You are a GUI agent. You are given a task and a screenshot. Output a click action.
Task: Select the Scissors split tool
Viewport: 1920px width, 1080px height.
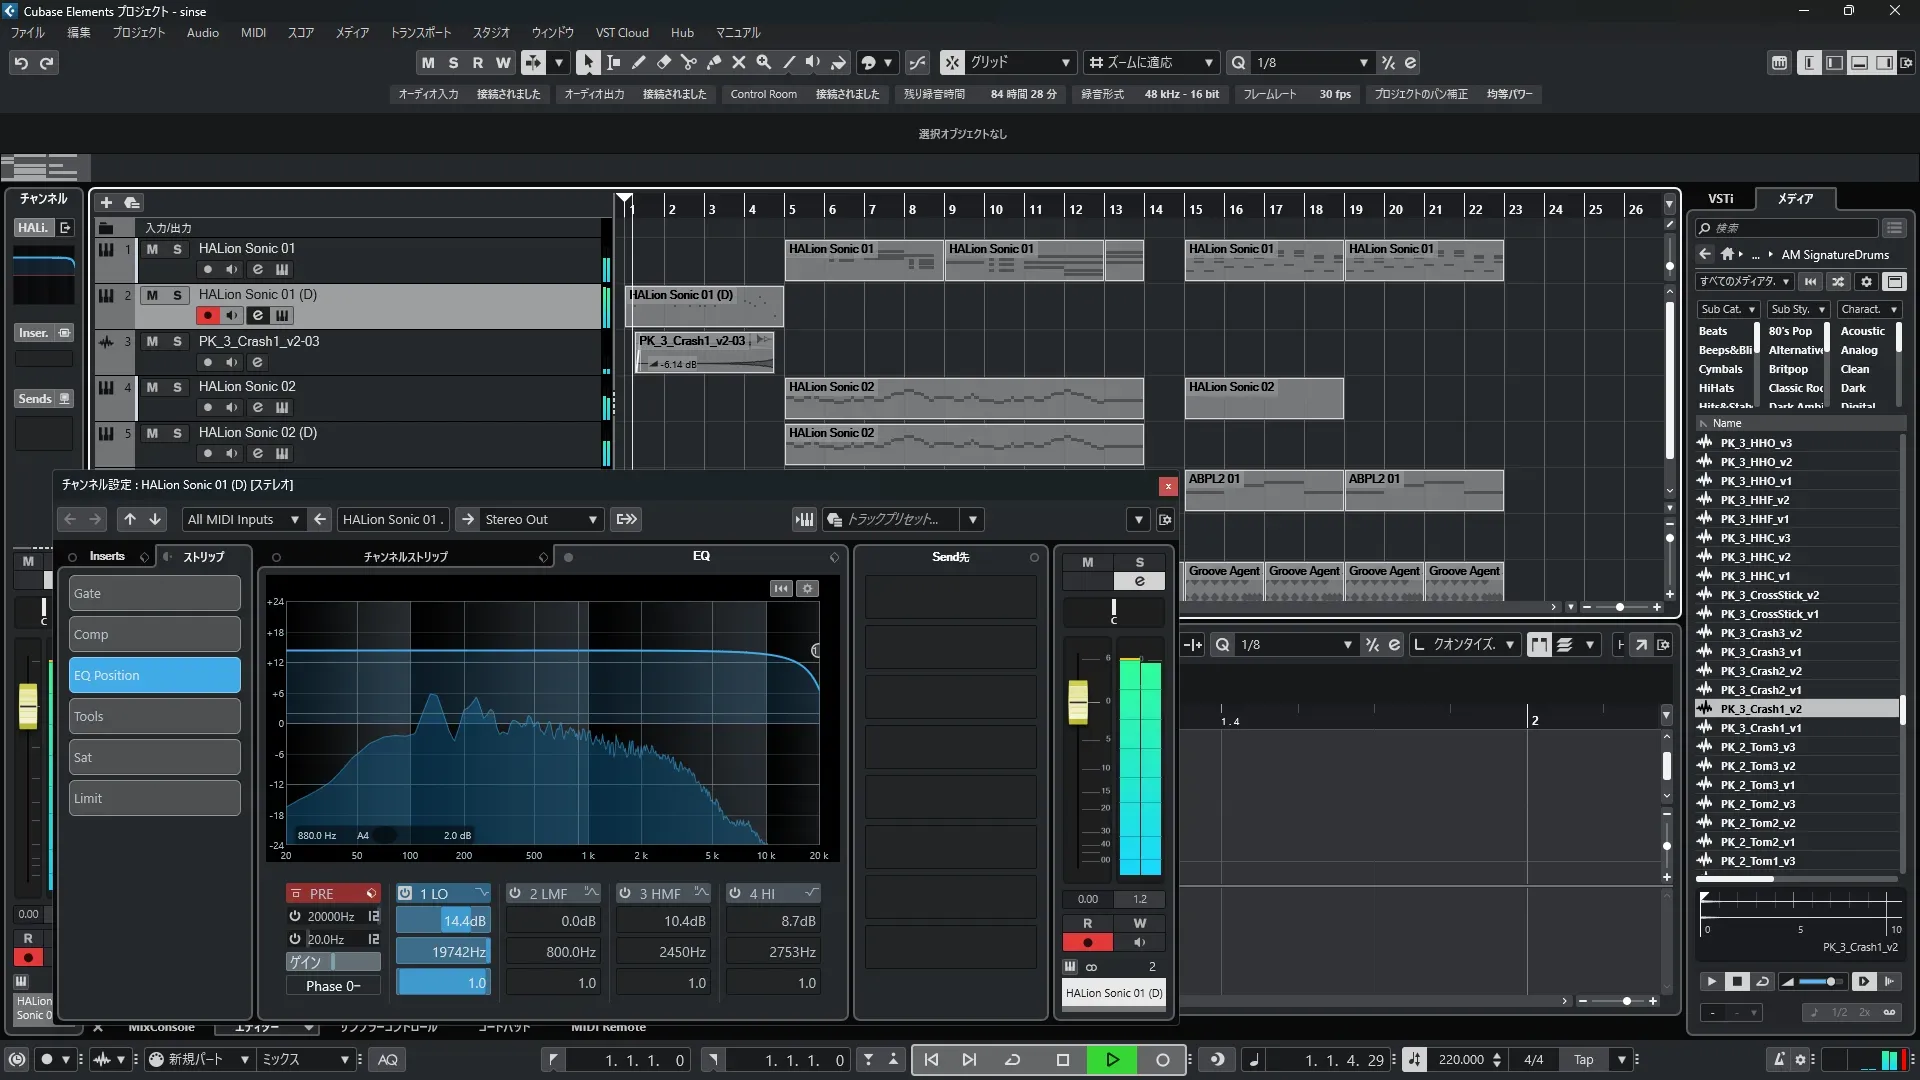point(688,62)
